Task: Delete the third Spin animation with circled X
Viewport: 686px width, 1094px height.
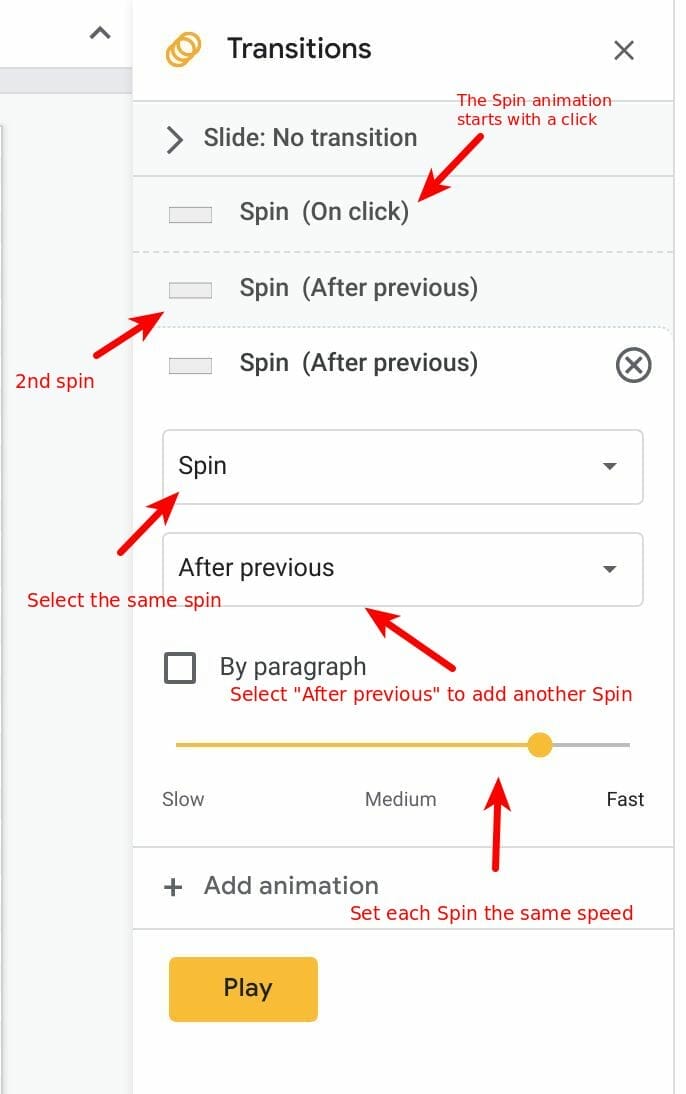Action: [x=634, y=365]
